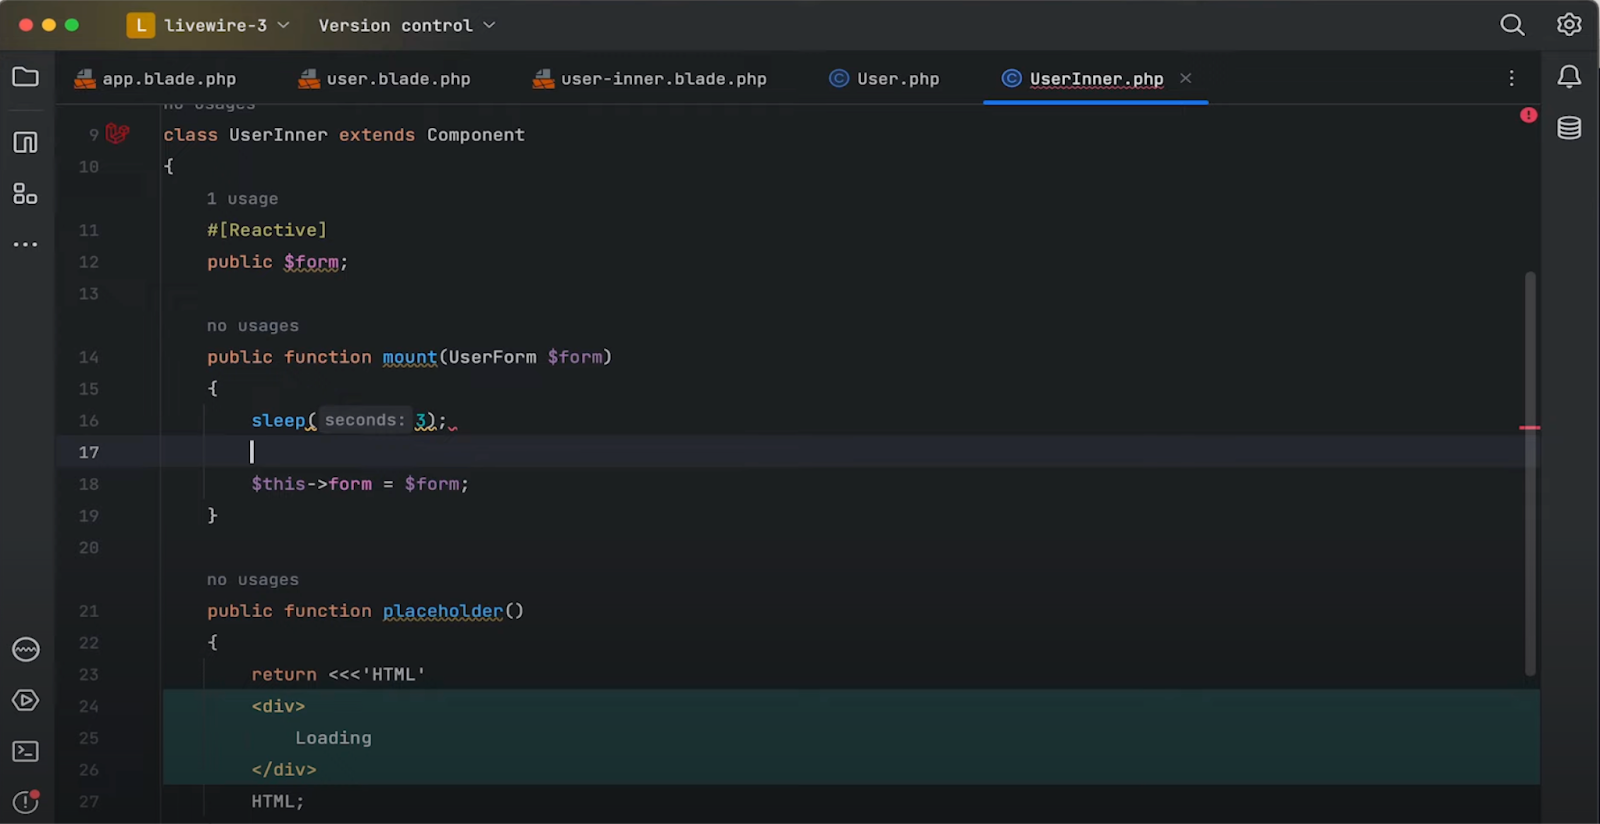Click the red error inspection indicator
The width and height of the screenshot is (1600, 824).
click(x=1528, y=115)
